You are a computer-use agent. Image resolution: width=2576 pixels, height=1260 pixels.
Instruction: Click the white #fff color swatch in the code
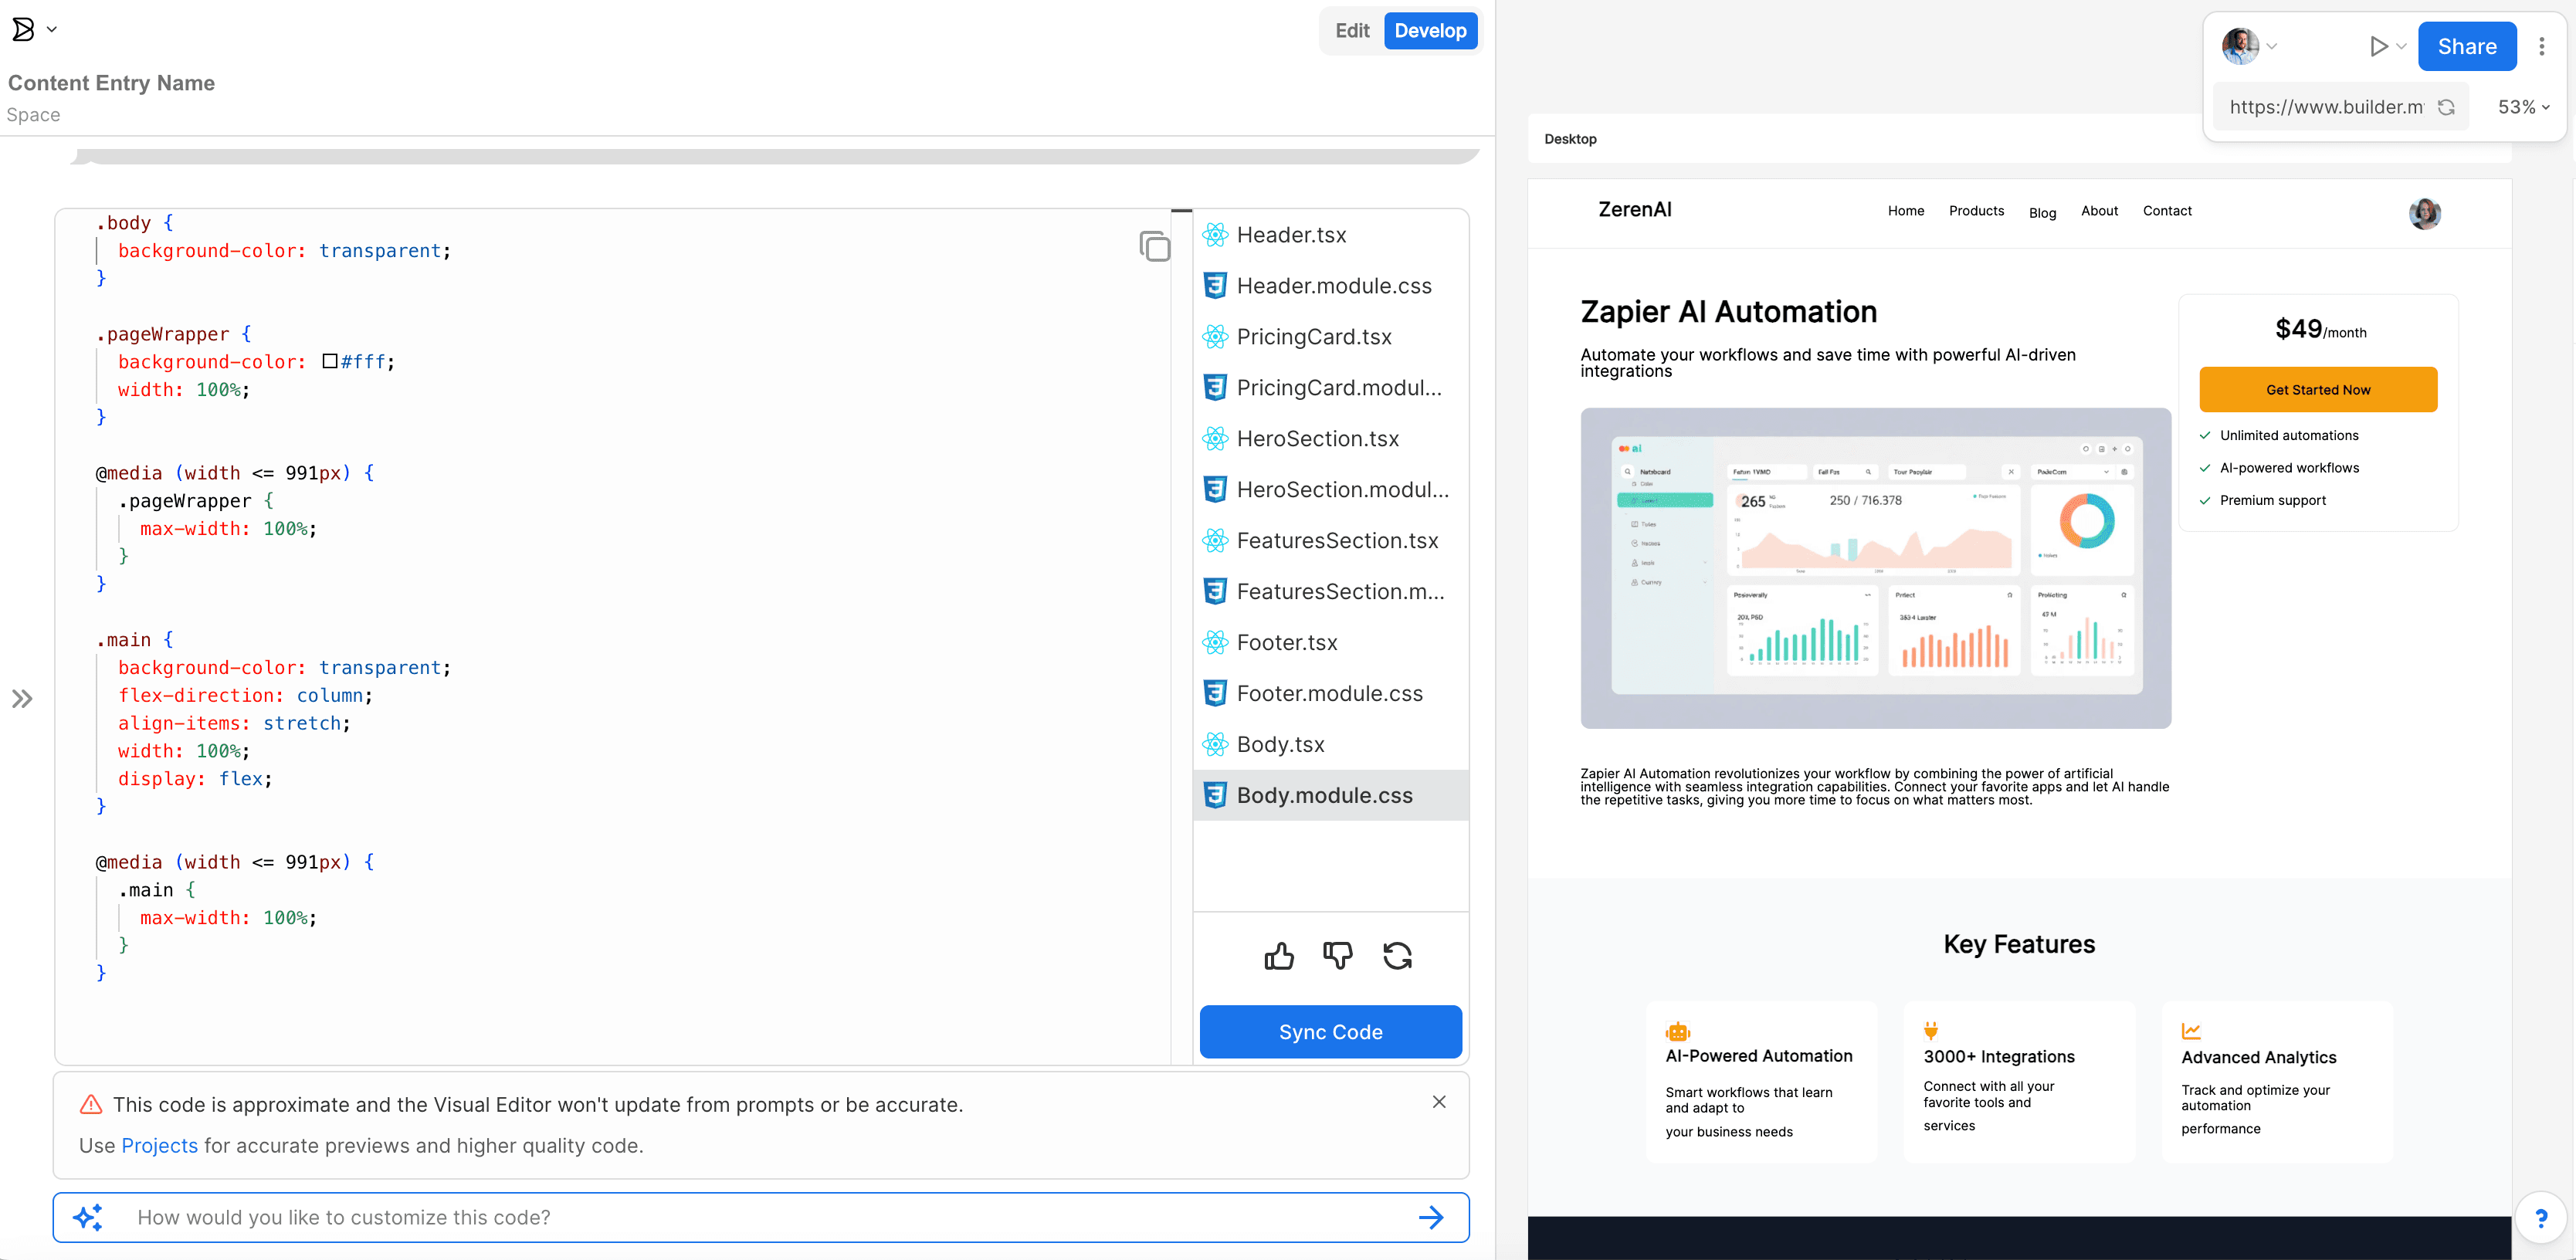(331, 361)
